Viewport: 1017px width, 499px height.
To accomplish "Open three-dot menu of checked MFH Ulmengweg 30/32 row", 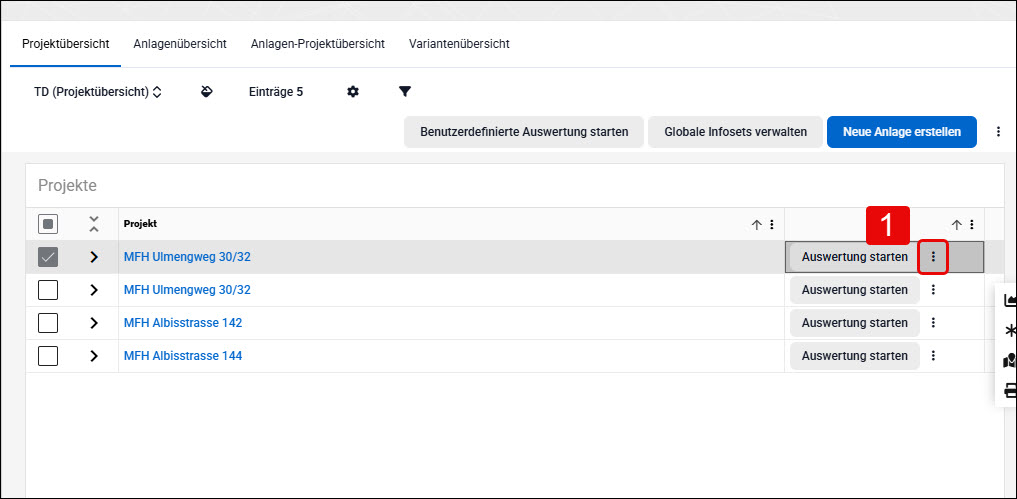I will coord(933,257).
